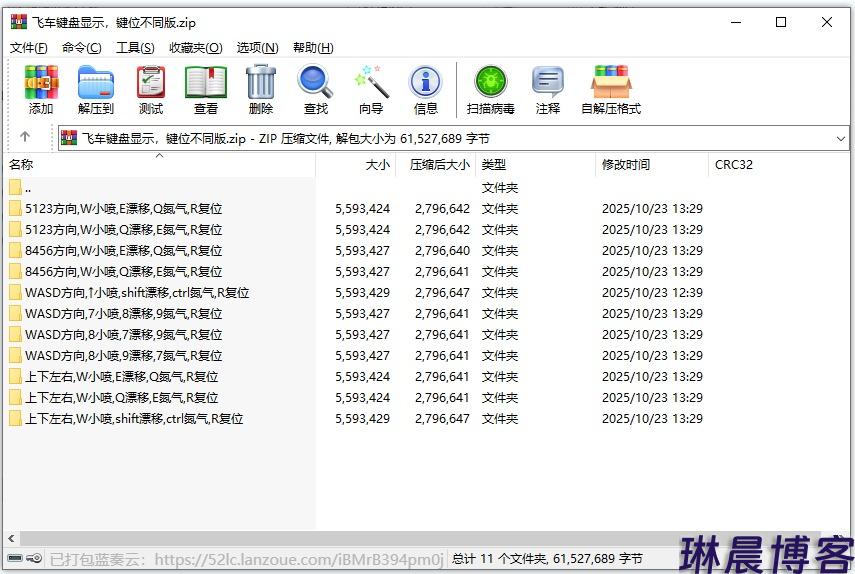The image size is (855, 574).
Task: Click folder icon of 8456方向,W小喷,Q漂移
Action: [x=15, y=271]
